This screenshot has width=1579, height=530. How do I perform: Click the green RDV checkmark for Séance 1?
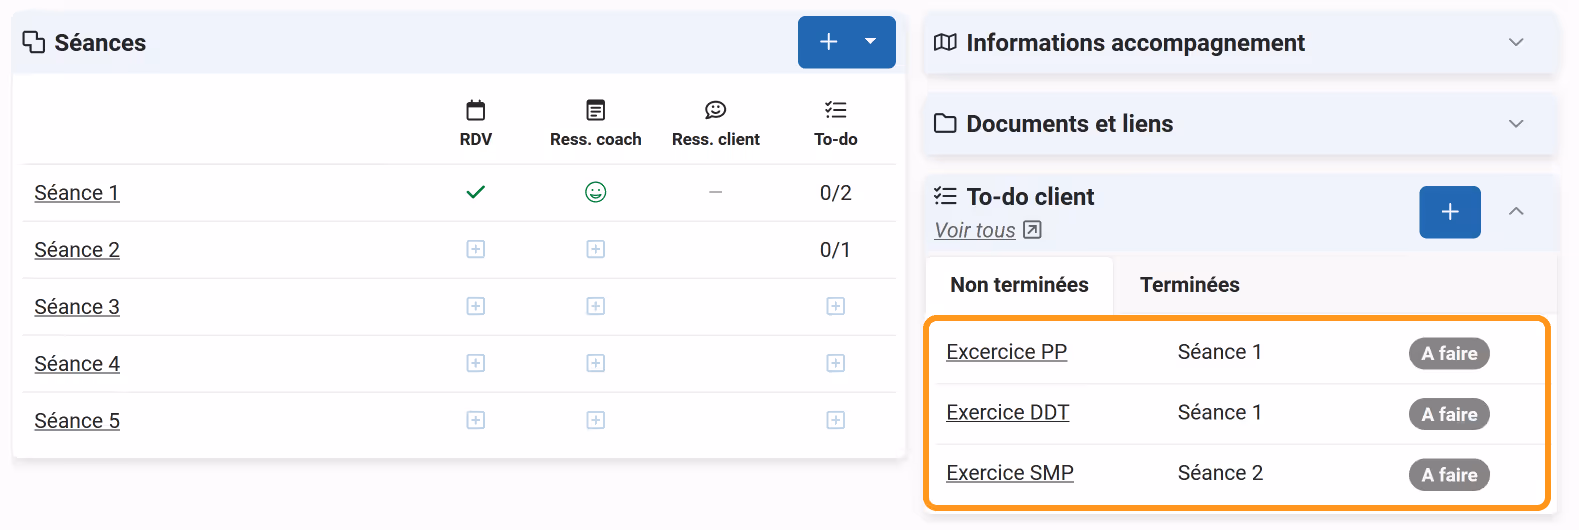[x=476, y=192]
